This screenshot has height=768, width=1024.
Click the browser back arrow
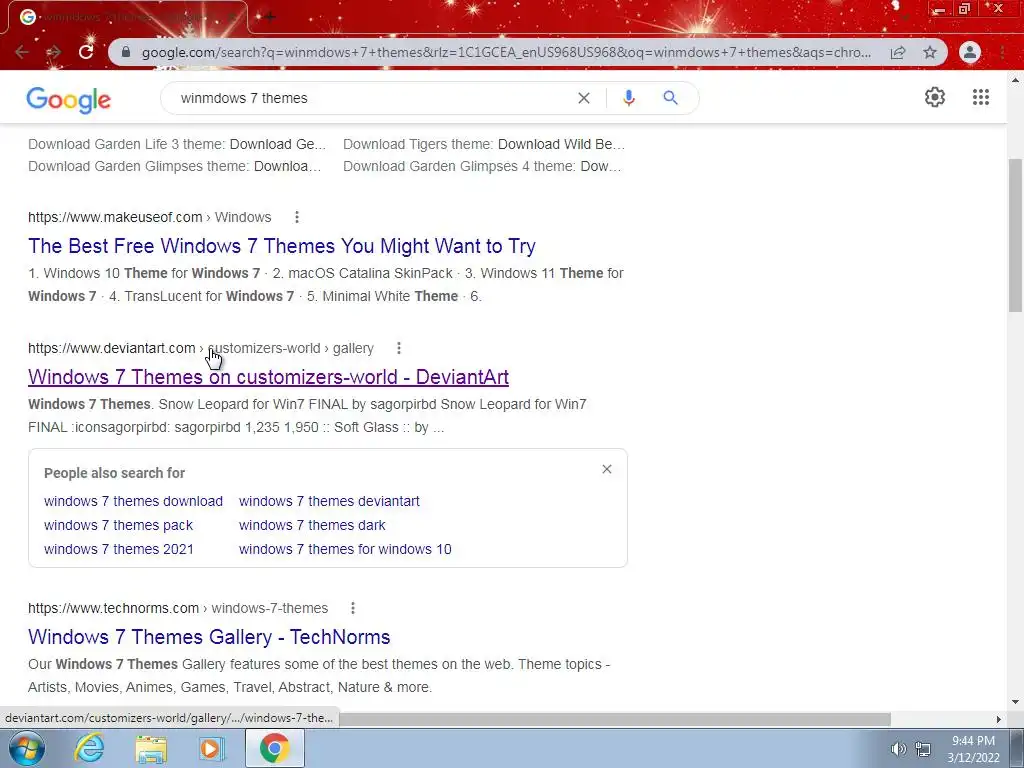22,52
